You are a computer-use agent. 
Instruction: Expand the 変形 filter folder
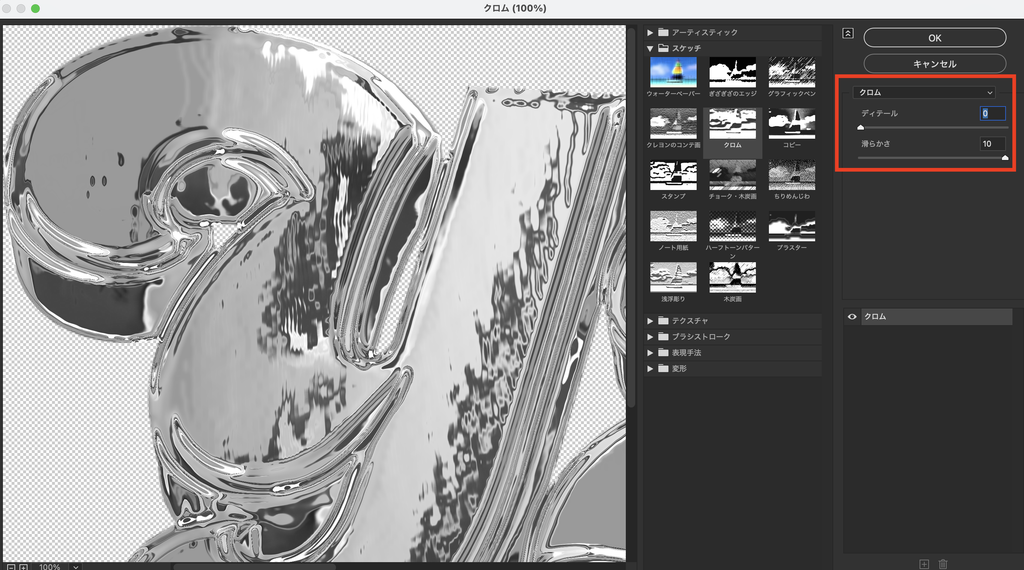click(650, 369)
